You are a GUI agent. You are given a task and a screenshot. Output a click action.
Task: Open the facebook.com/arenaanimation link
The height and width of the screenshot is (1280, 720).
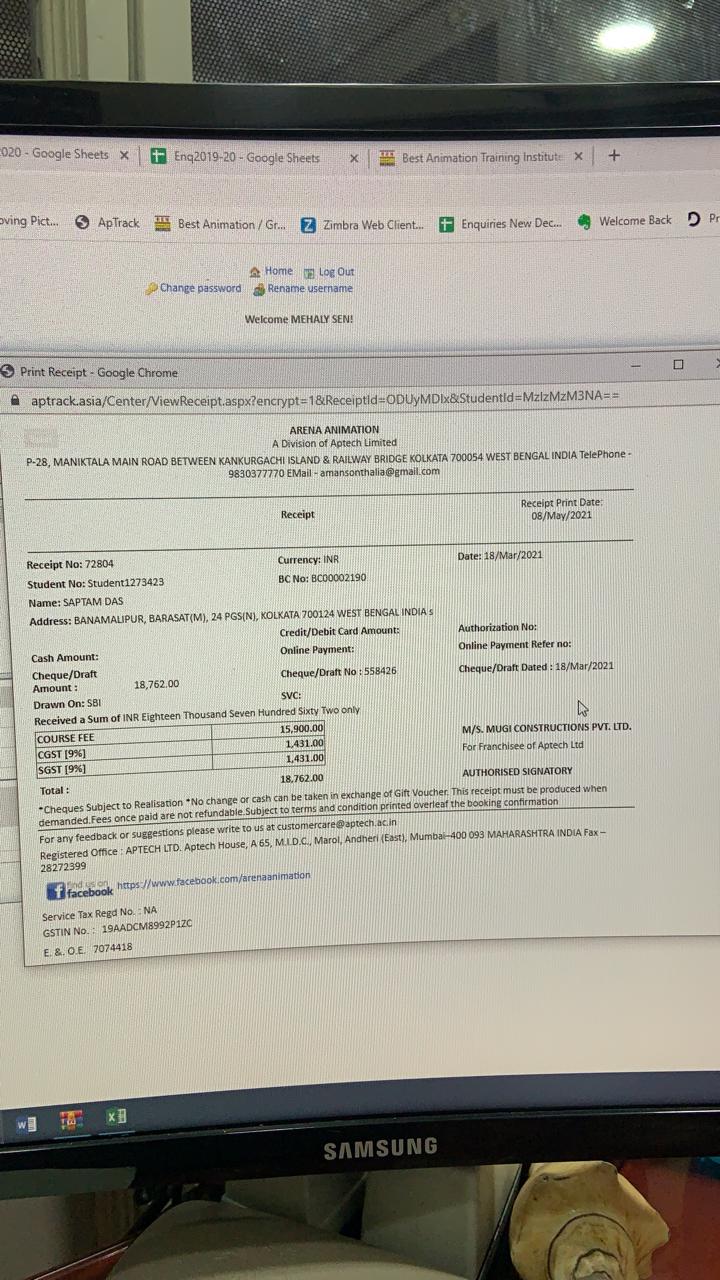click(x=213, y=881)
